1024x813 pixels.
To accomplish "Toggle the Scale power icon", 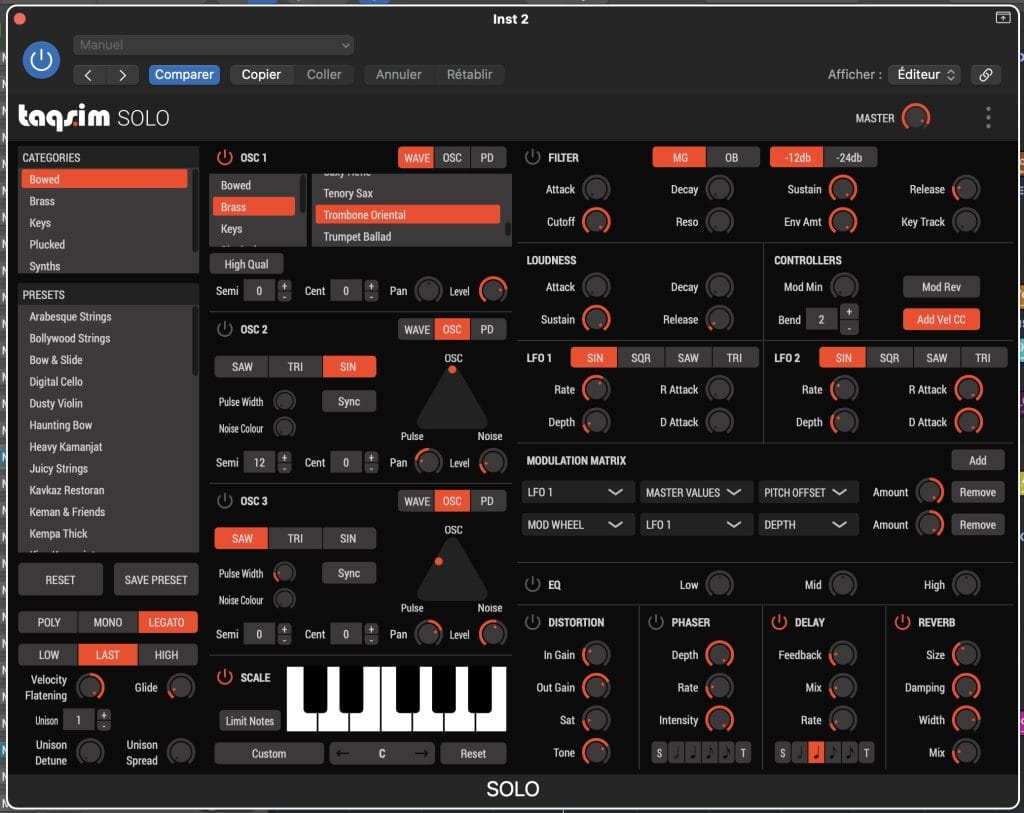I will click(224, 677).
